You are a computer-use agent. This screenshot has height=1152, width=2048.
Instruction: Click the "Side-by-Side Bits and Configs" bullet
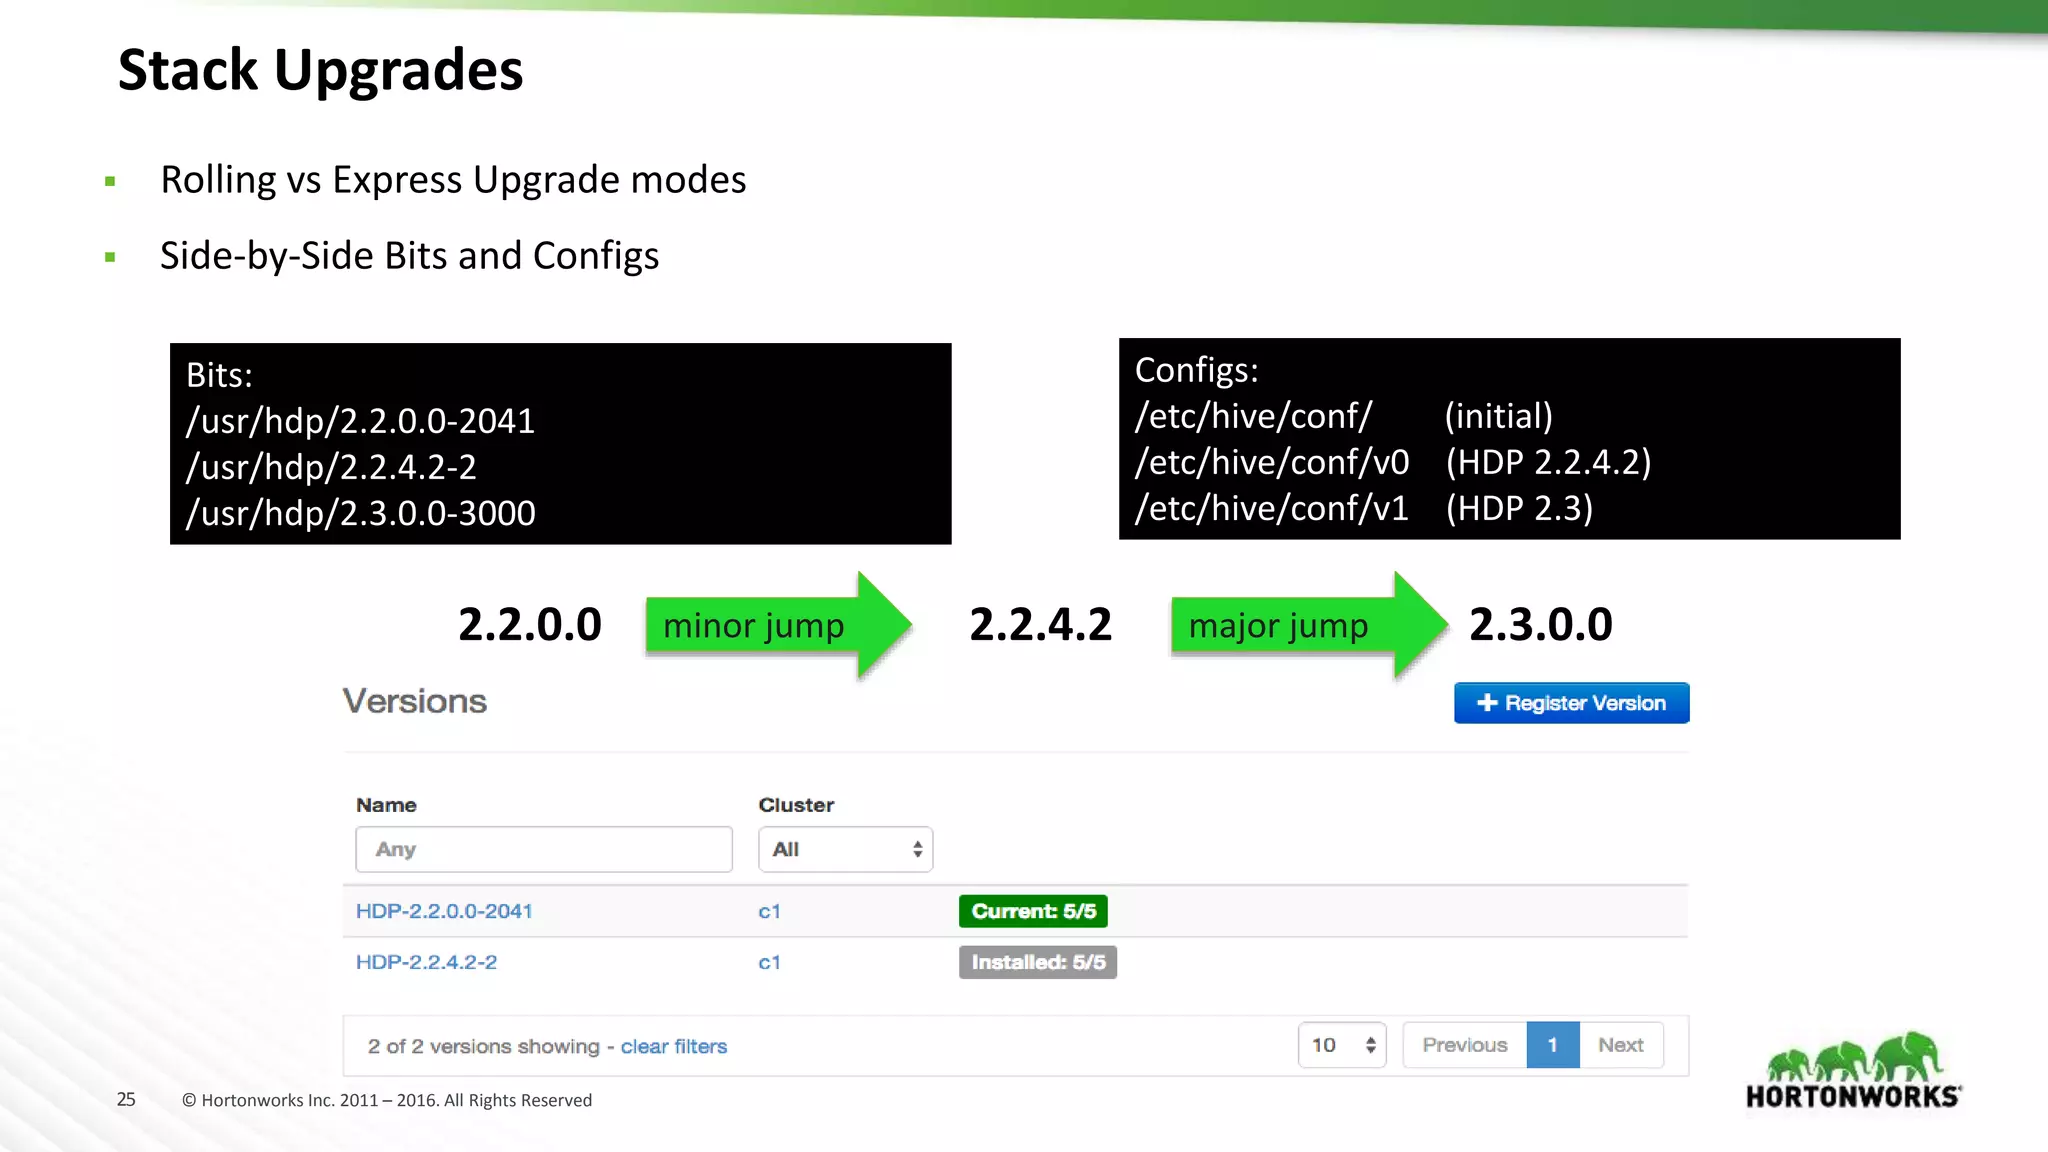[x=410, y=256]
